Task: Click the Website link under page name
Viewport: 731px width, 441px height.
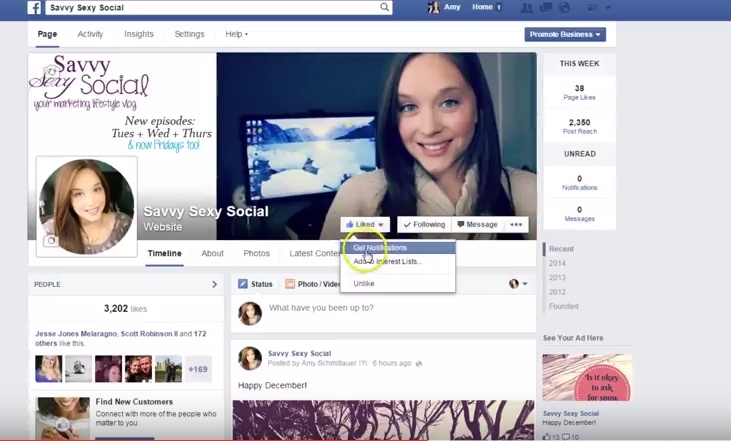Action: point(162,227)
